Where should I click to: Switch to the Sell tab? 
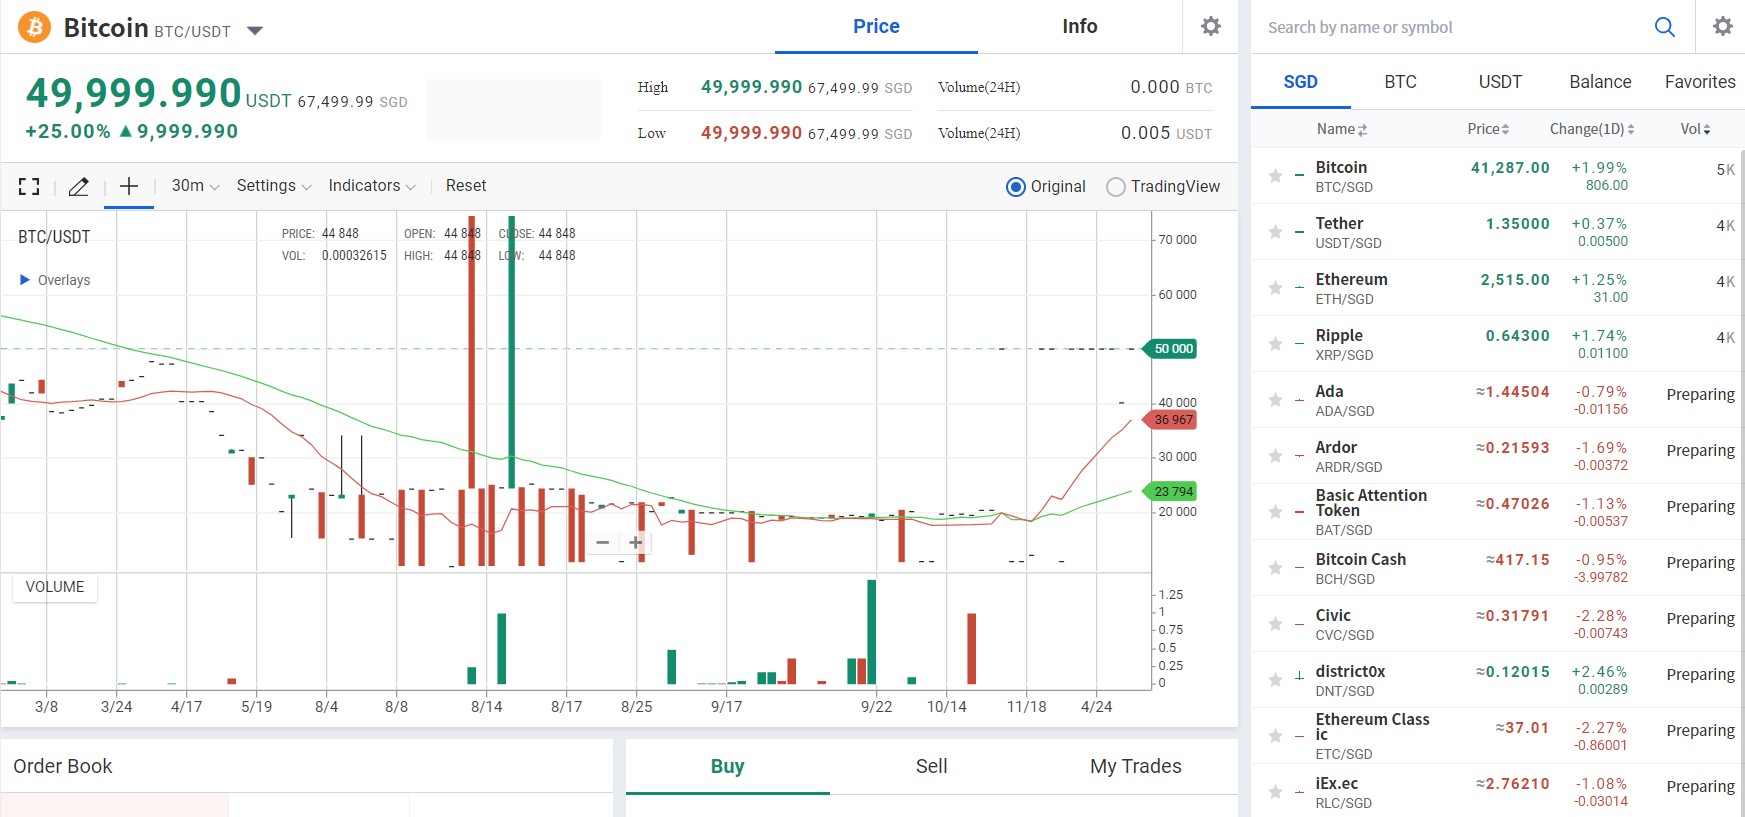(x=931, y=766)
